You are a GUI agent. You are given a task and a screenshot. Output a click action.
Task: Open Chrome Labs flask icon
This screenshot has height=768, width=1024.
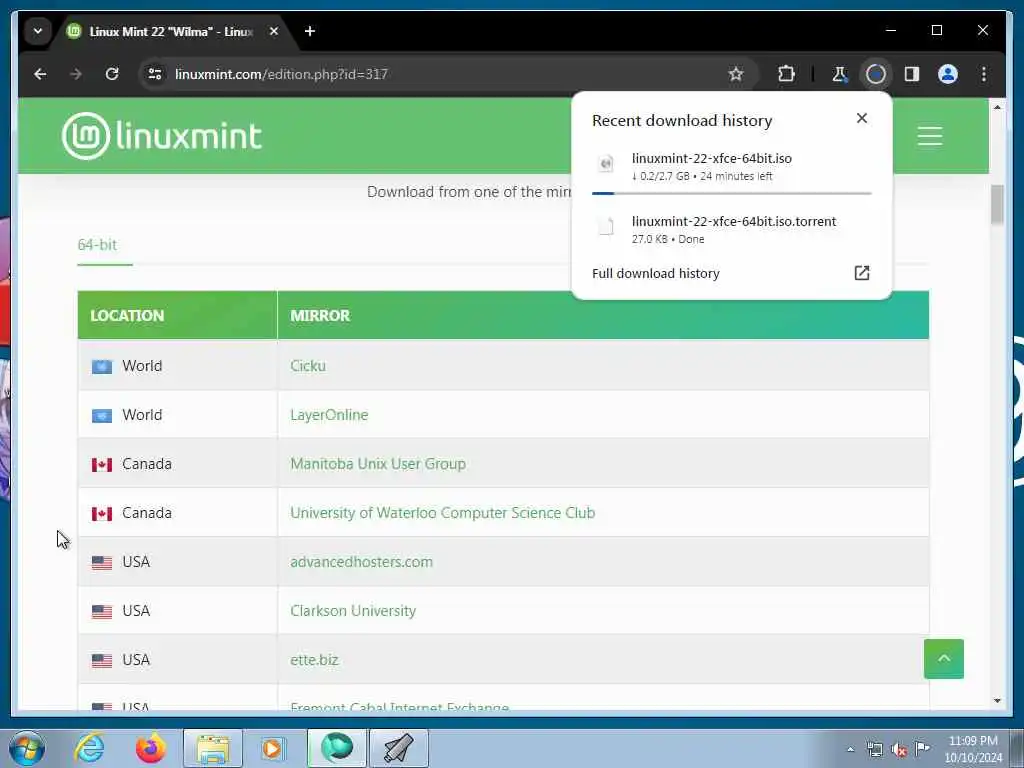click(840, 74)
